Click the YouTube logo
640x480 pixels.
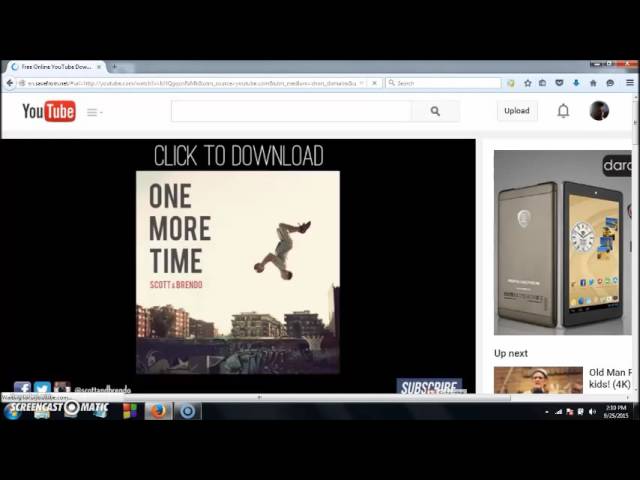pyautogui.click(x=49, y=111)
